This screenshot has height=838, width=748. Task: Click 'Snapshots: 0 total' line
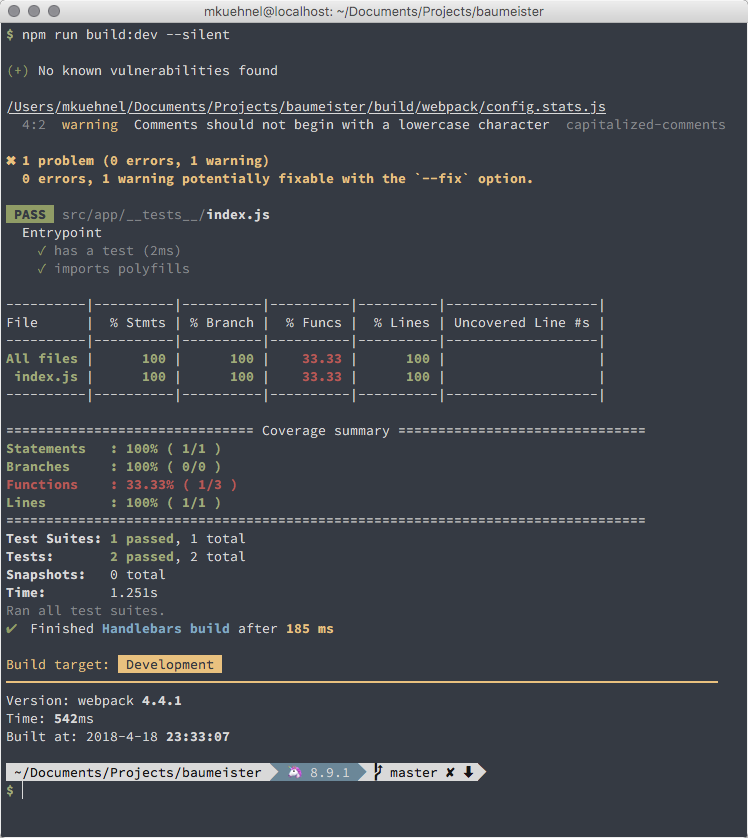[x=86, y=575]
